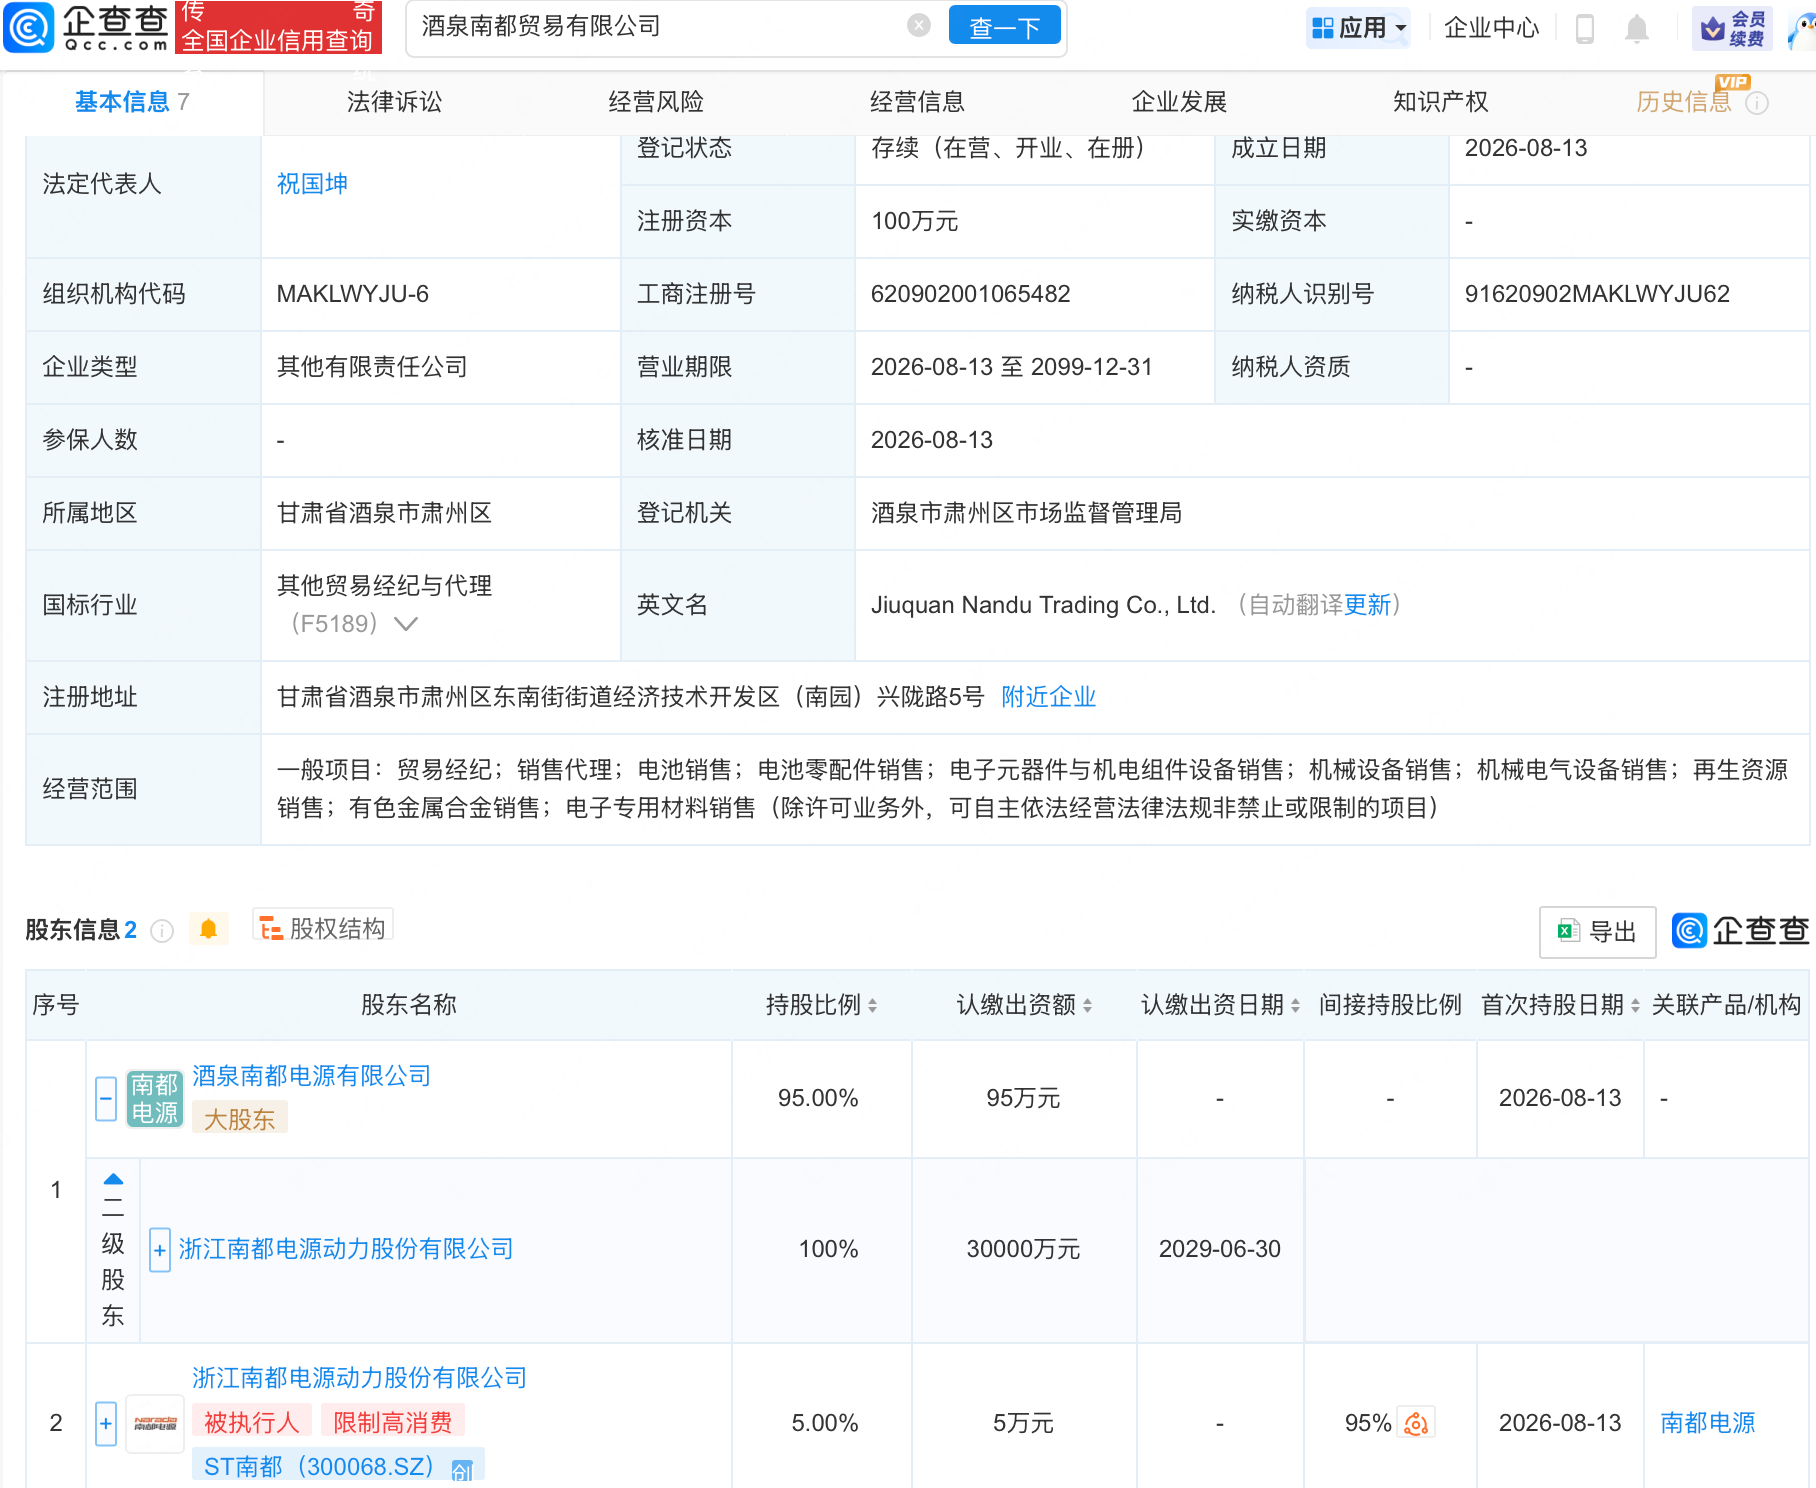The image size is (1816, 1488).
Task: Collapse the 二级股东 section arrow
Action: [x=113, y=1179]
